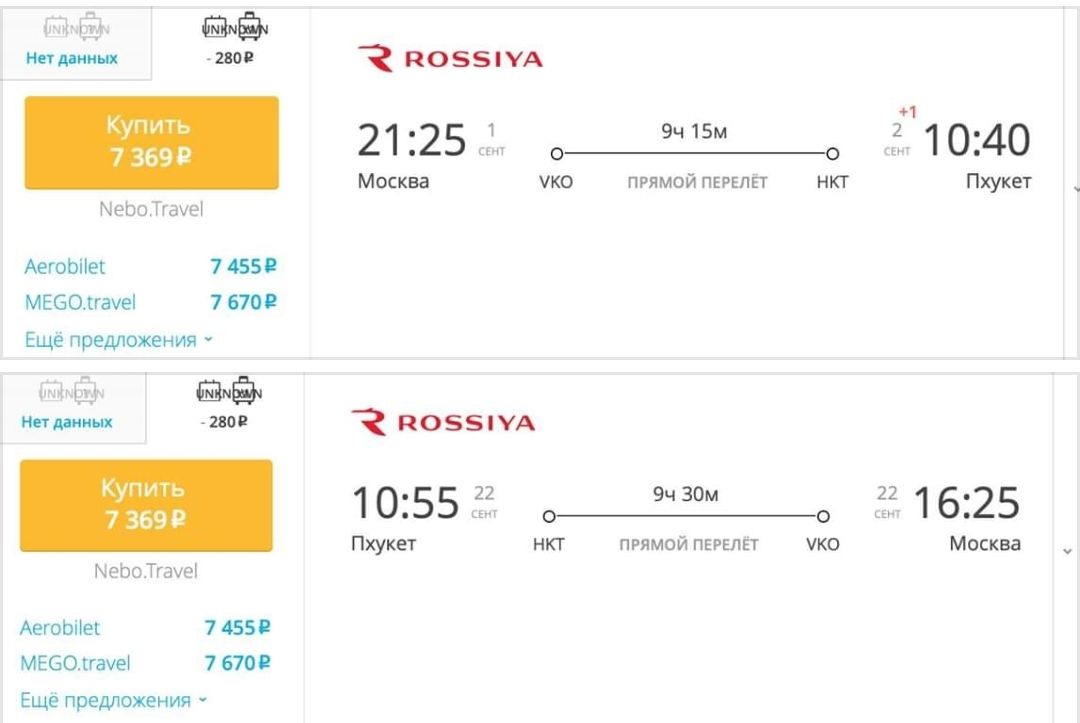This screenshot has height=723, width=1080.
Task: Click the HKT departure point on the second flight line
Action: tap(549, 516)
